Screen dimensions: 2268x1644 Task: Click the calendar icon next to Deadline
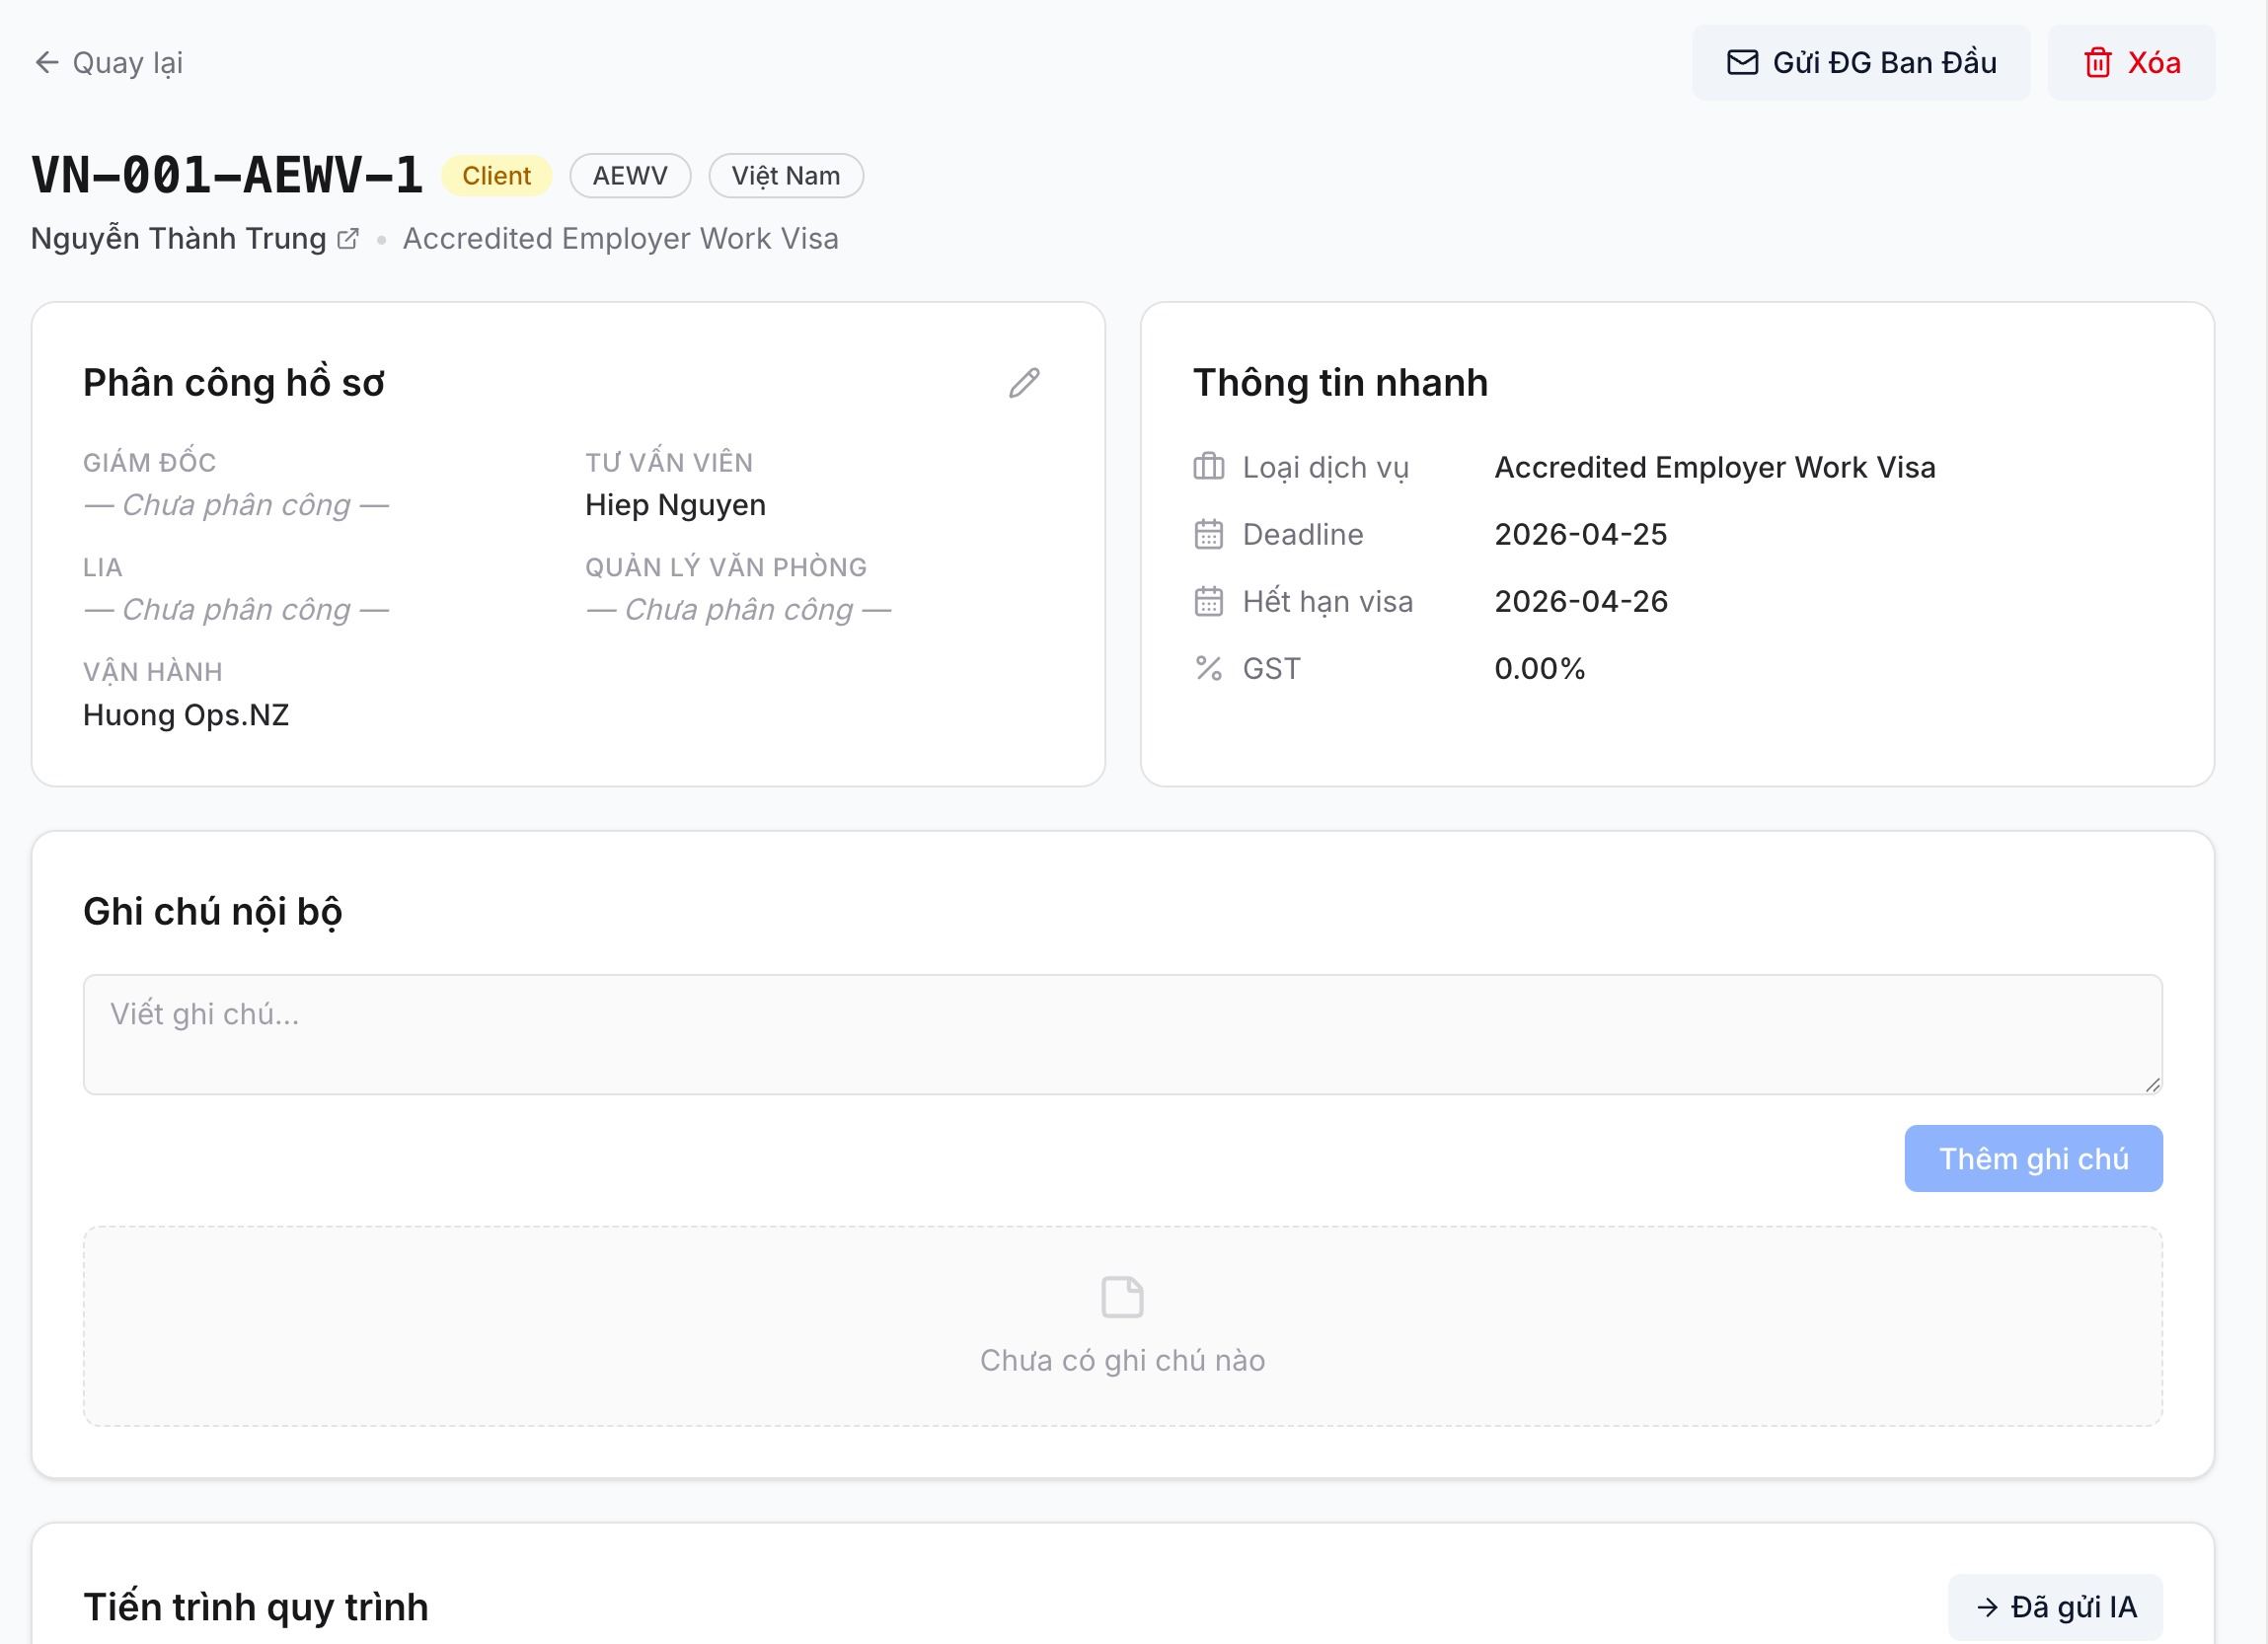tap(1208, 535)
